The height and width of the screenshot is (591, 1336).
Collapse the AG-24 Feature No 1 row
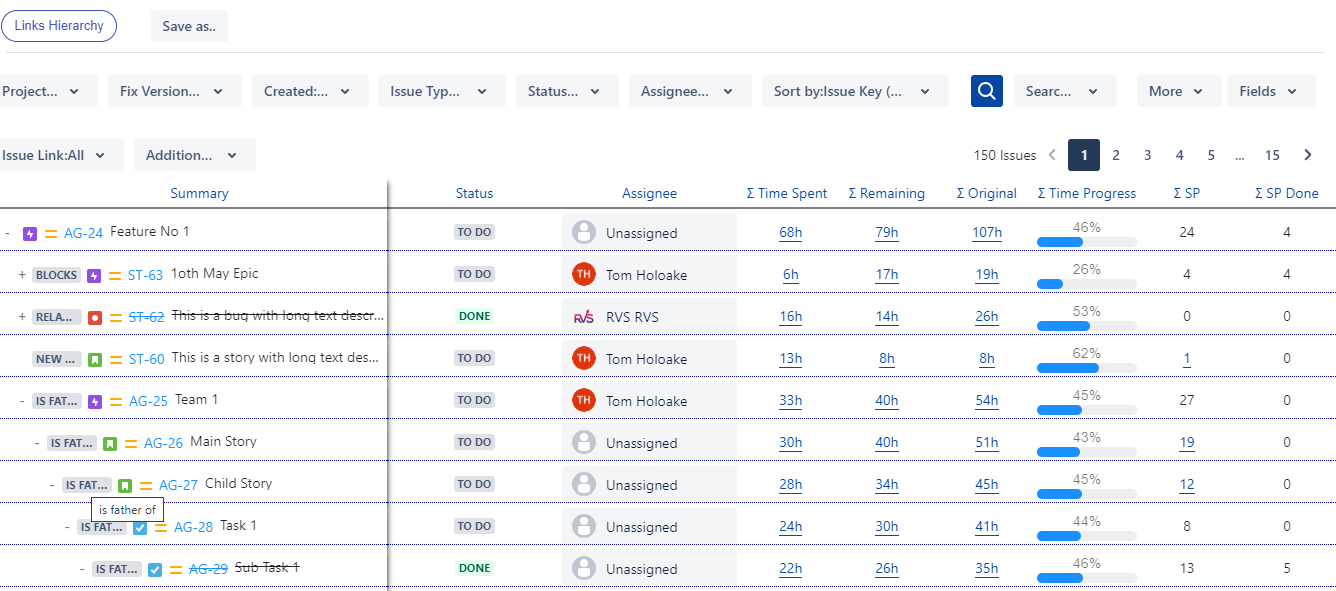8,231
